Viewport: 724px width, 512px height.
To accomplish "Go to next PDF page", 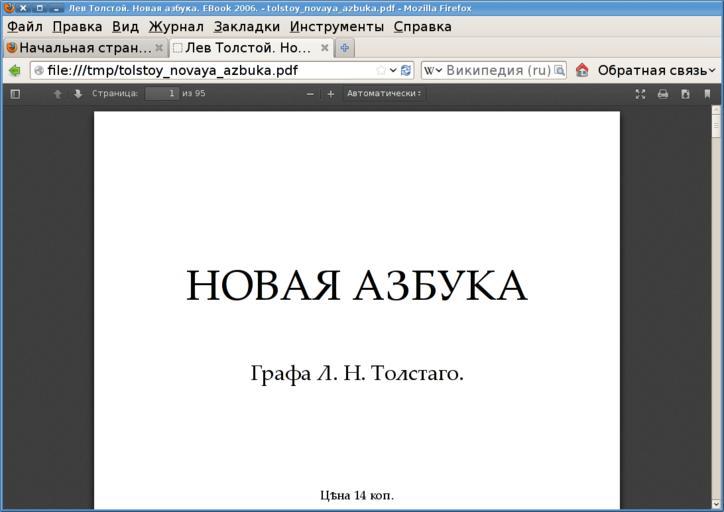I will [78, 94].
